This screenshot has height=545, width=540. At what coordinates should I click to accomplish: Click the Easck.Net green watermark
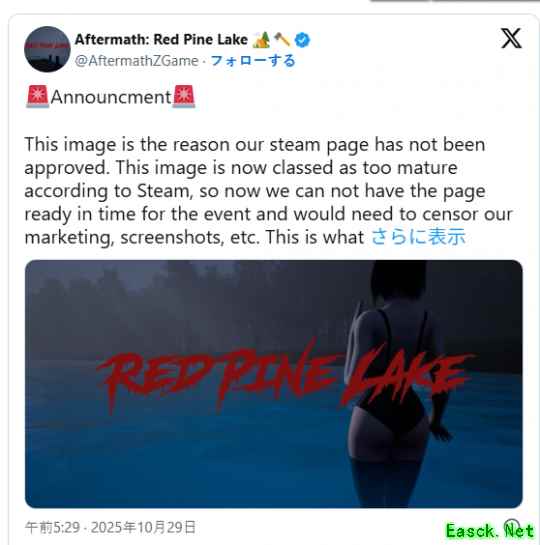point(490,531)
